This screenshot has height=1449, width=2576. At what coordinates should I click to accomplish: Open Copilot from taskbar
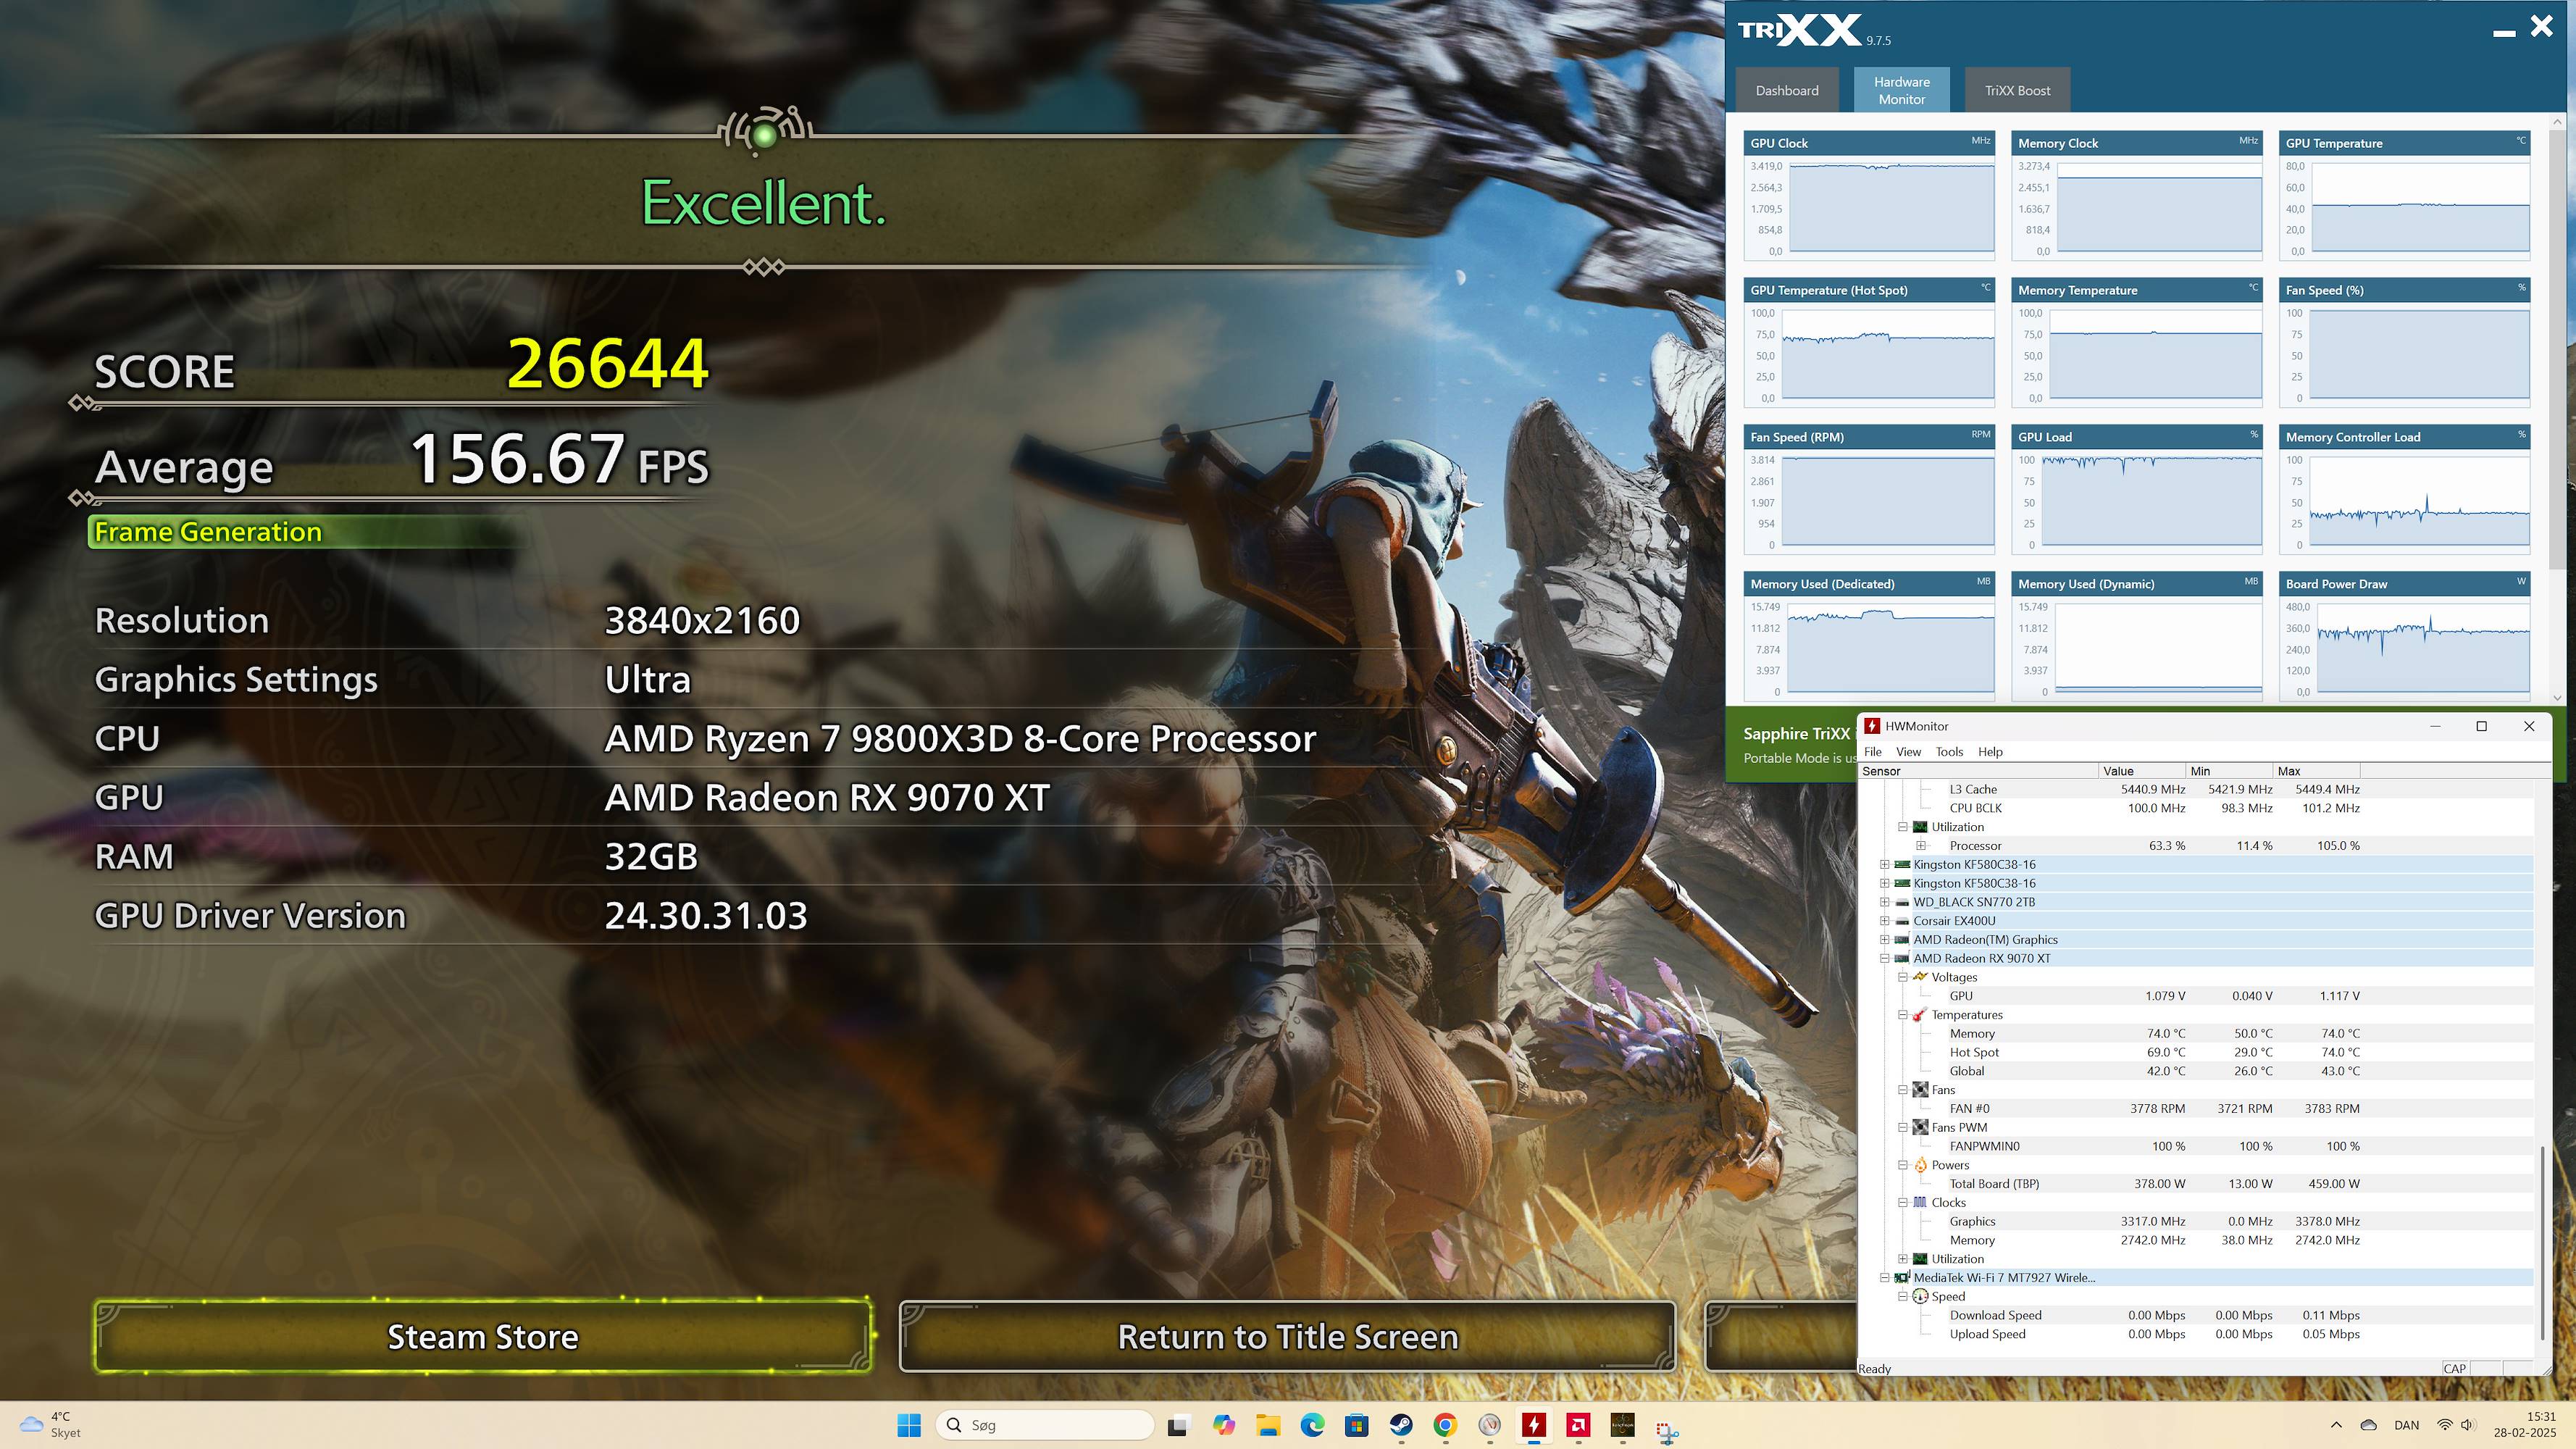[1223, 1425]
